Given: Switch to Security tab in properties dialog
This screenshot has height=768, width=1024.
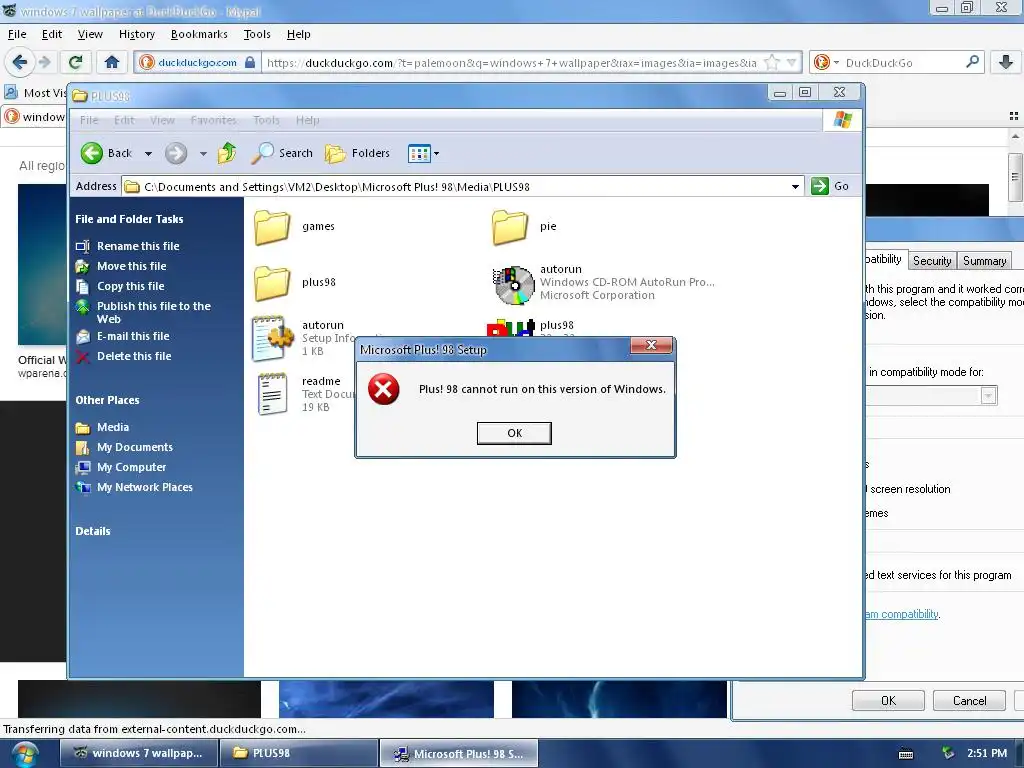Looking at the screenshot, I should coord(932,261).
